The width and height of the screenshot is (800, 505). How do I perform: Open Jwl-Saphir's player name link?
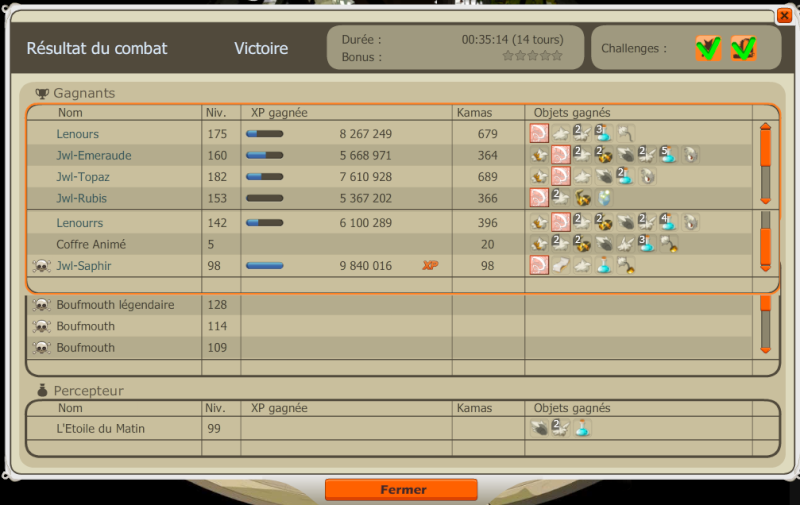[x=84, y=266]
